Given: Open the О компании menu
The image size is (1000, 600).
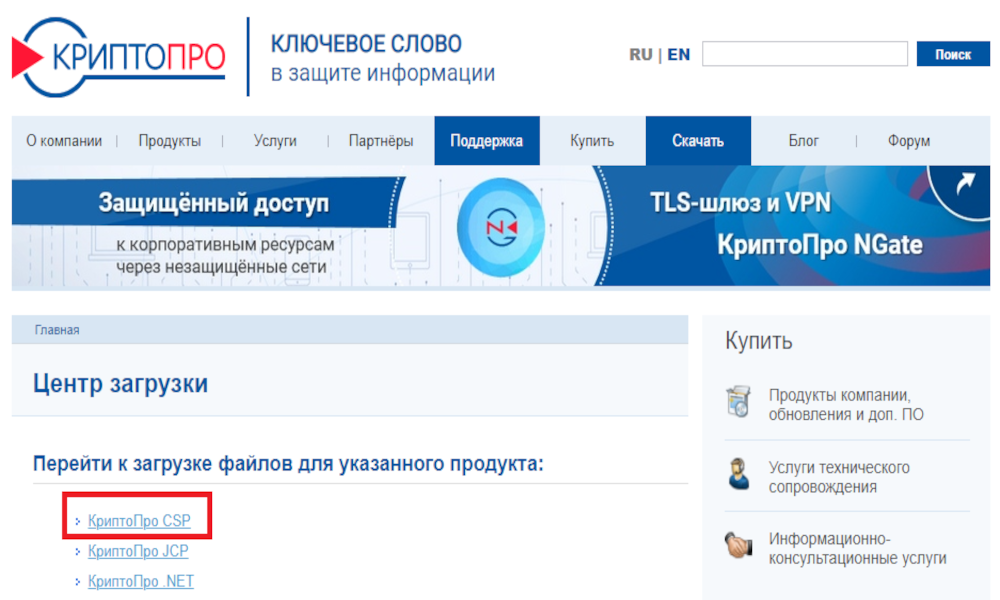Looking at the screenshot, I should click(64, 141).
